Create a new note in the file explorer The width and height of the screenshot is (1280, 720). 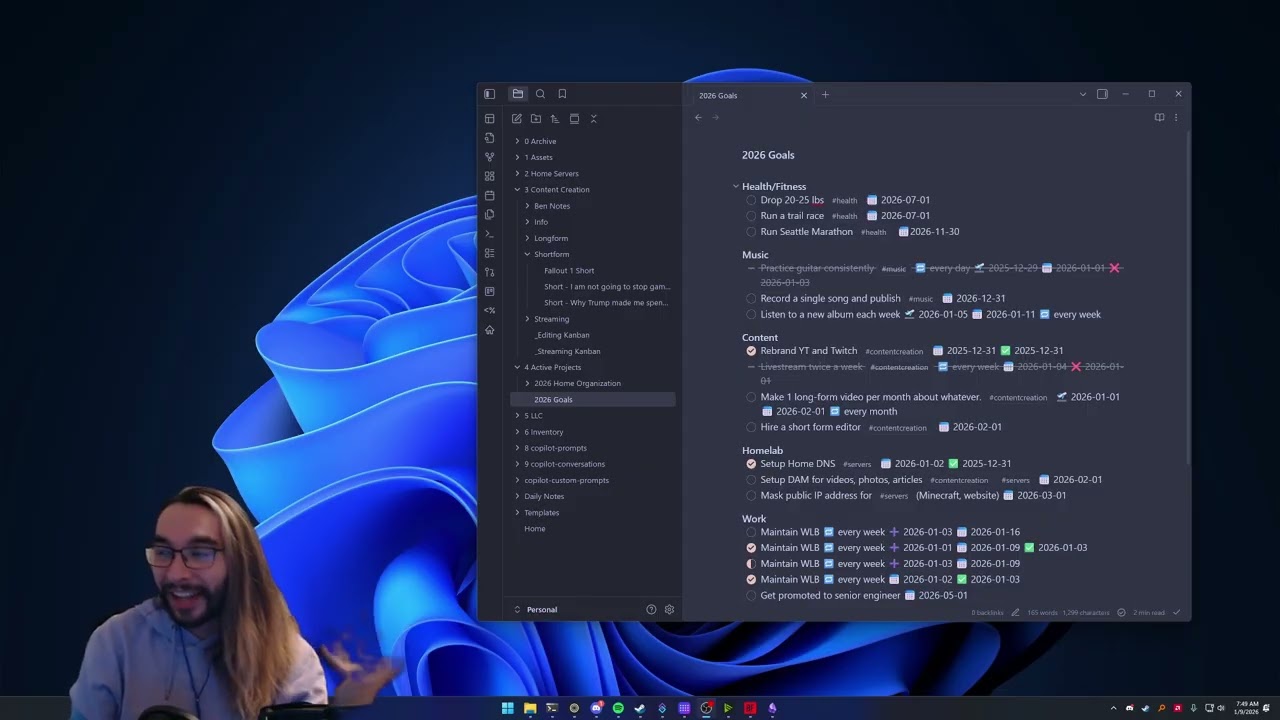(x=517, y=119)
